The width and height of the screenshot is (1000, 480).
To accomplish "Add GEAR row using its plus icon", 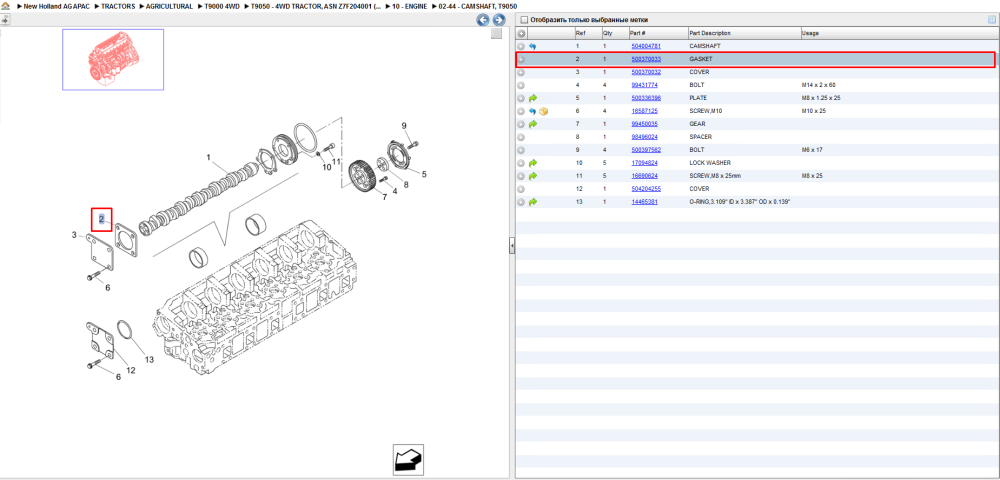I will click(x=521, y=124).
